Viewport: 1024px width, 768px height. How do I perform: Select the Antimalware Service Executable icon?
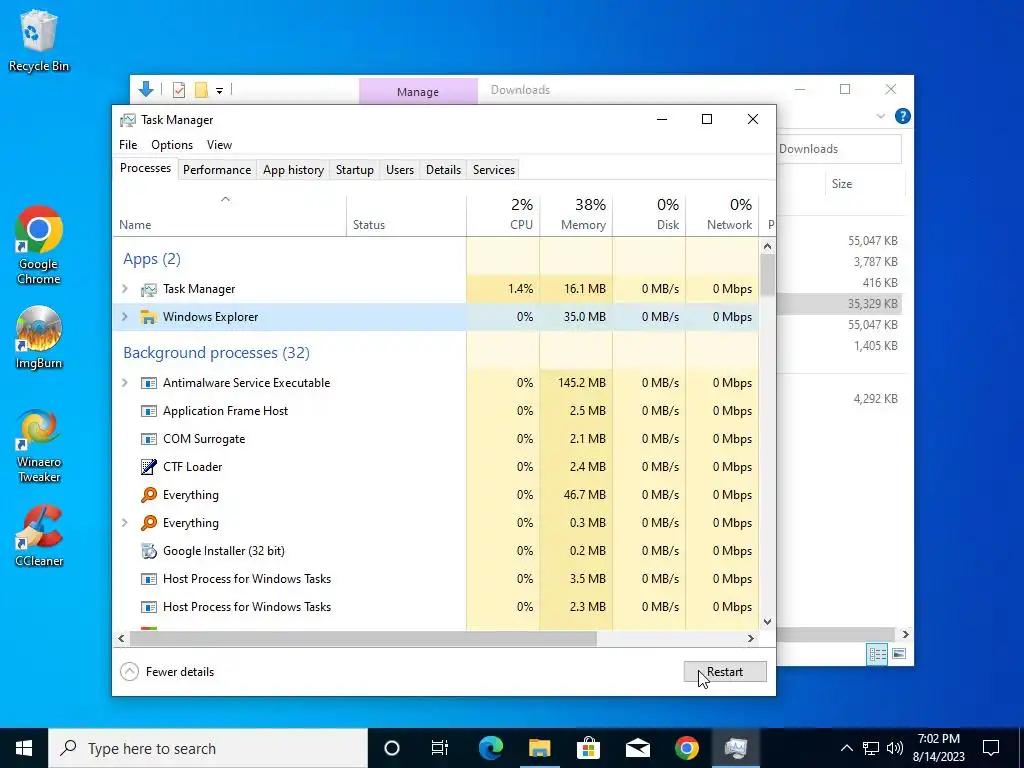click(149, 383)
